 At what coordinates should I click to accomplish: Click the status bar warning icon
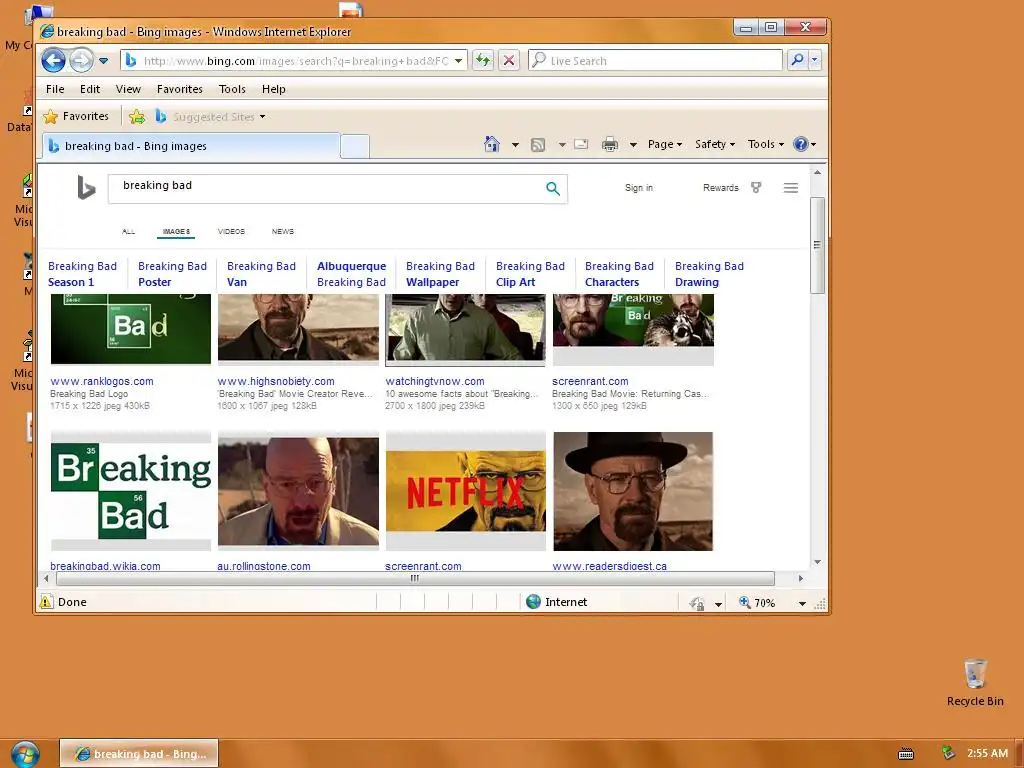coord(46,602)
